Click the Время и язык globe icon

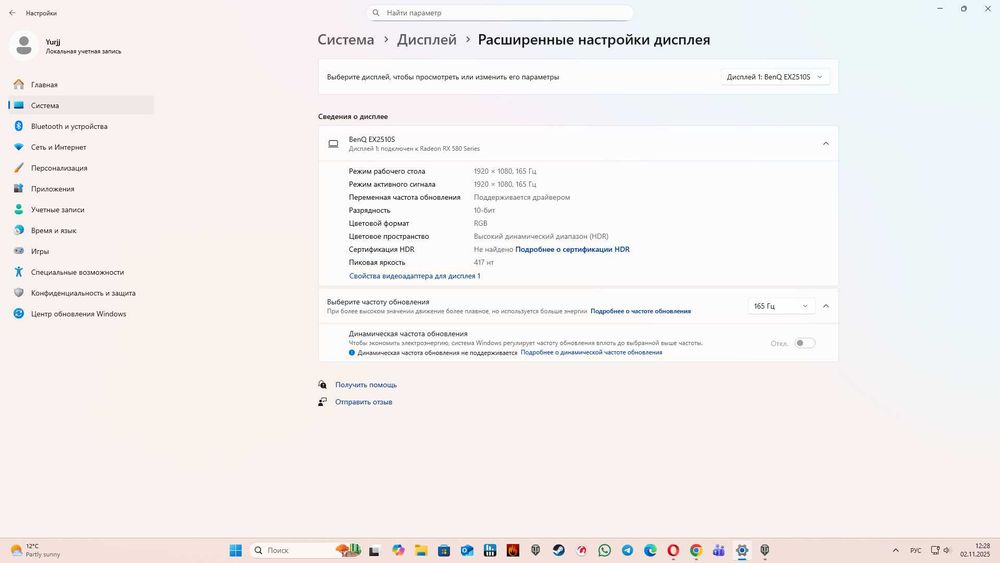(18, 230)
